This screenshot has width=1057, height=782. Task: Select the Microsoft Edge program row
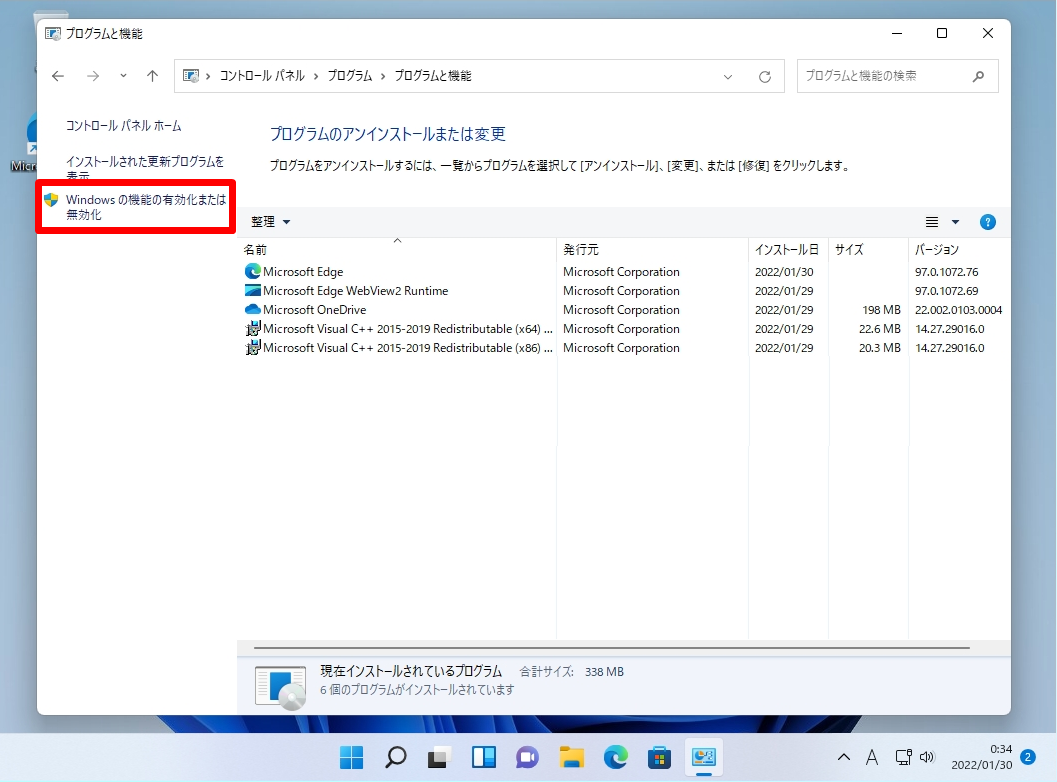624,272
